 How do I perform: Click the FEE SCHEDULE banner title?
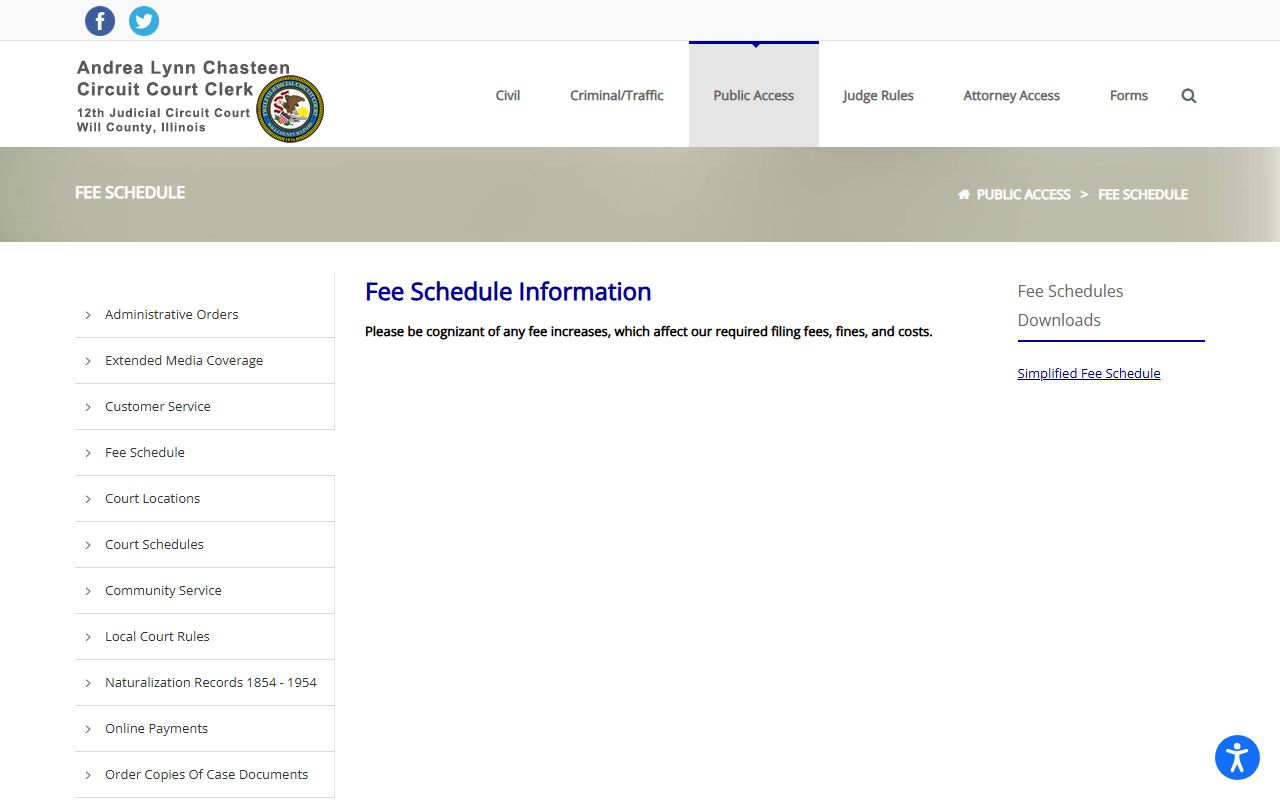[130, 192]
